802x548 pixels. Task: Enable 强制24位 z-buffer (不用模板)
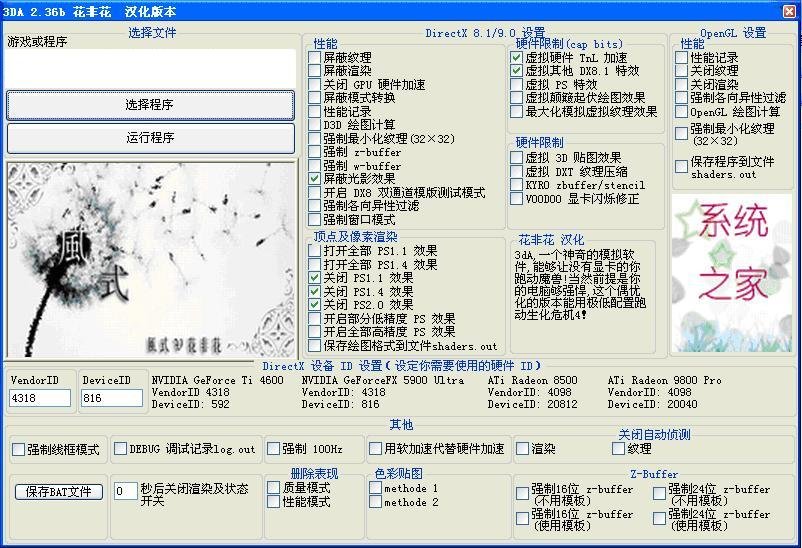coord(659,494)
